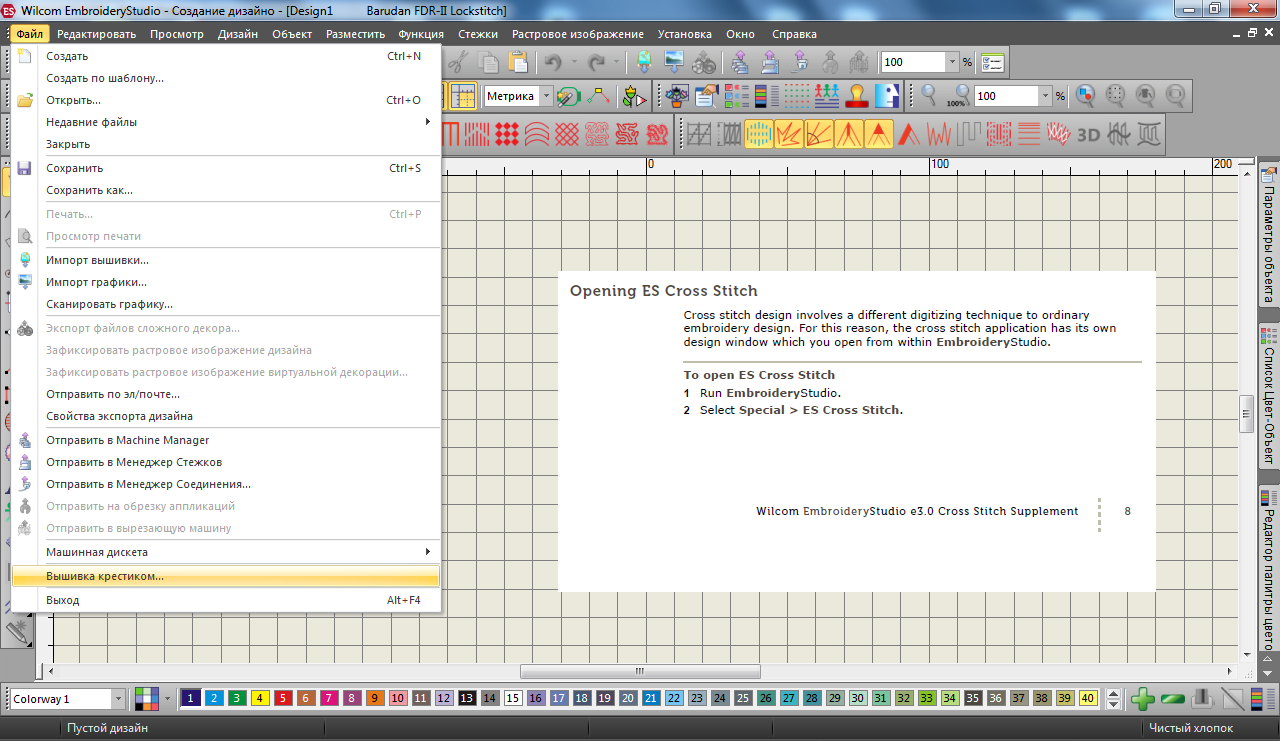Expand the Недавние файлы submenu

click(427, 122)
